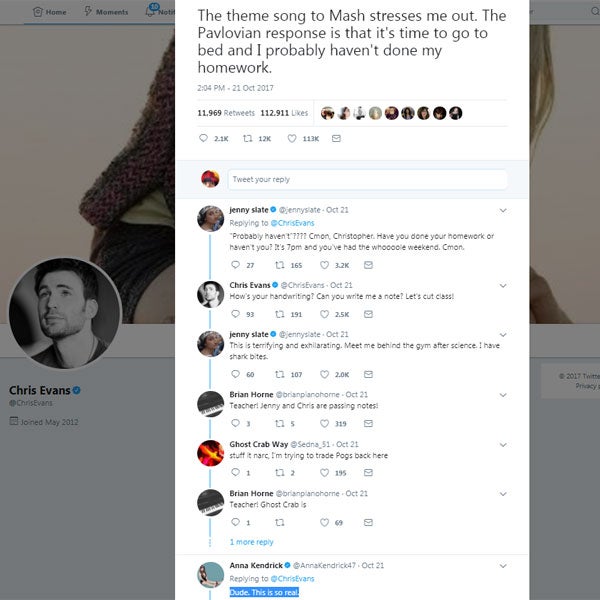Viewport: 600px width, 600px height.
Task: Open dropdown arrow on Chris Evans' reply
Action: tap(502, 286)
